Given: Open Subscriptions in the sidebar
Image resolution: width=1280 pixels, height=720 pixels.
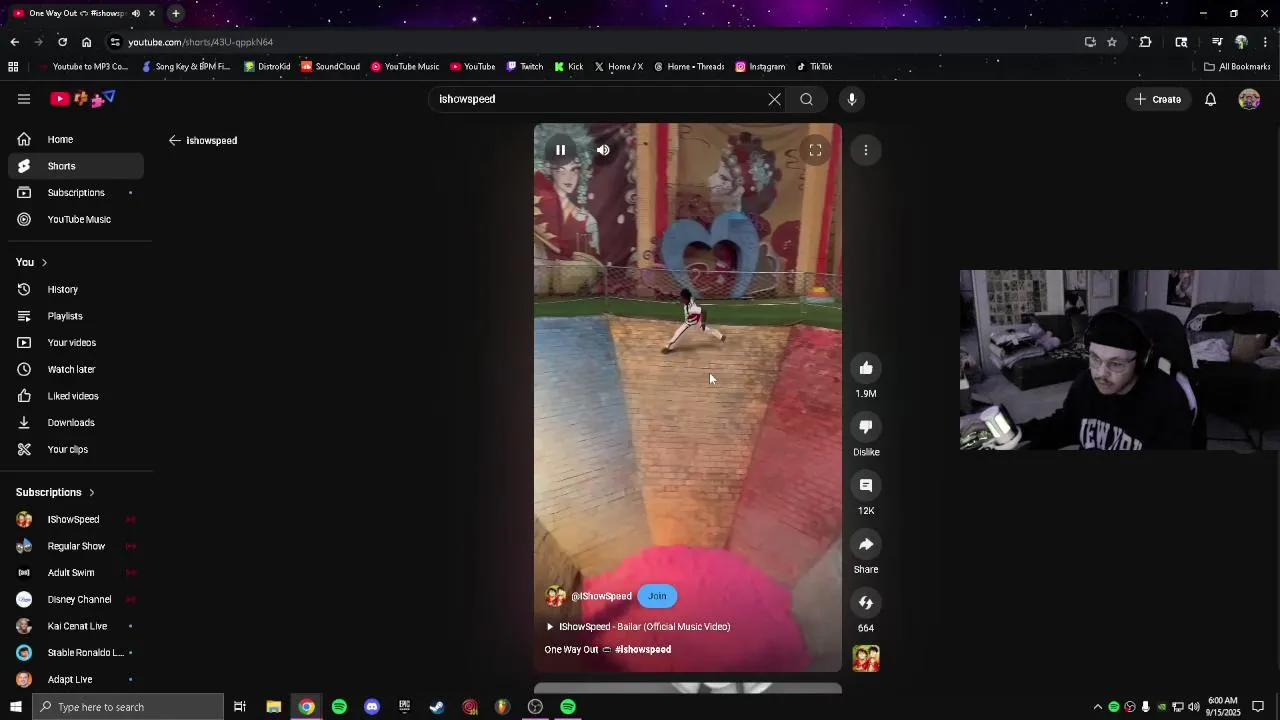Looking at the screenshot, I should click(x=76, y=193).
